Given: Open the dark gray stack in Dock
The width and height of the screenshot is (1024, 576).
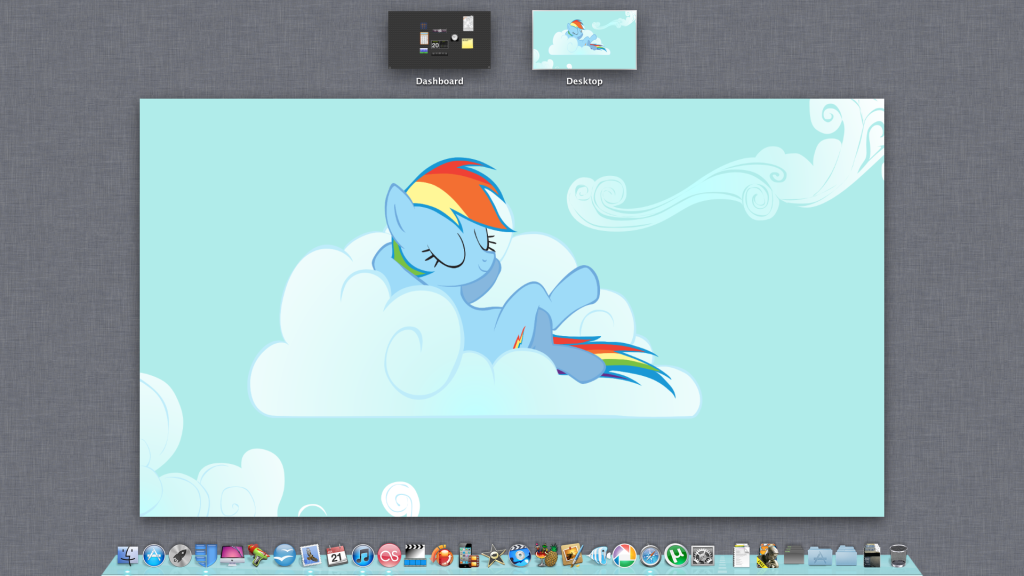Looking at the screenshot, I should (793, 556).
